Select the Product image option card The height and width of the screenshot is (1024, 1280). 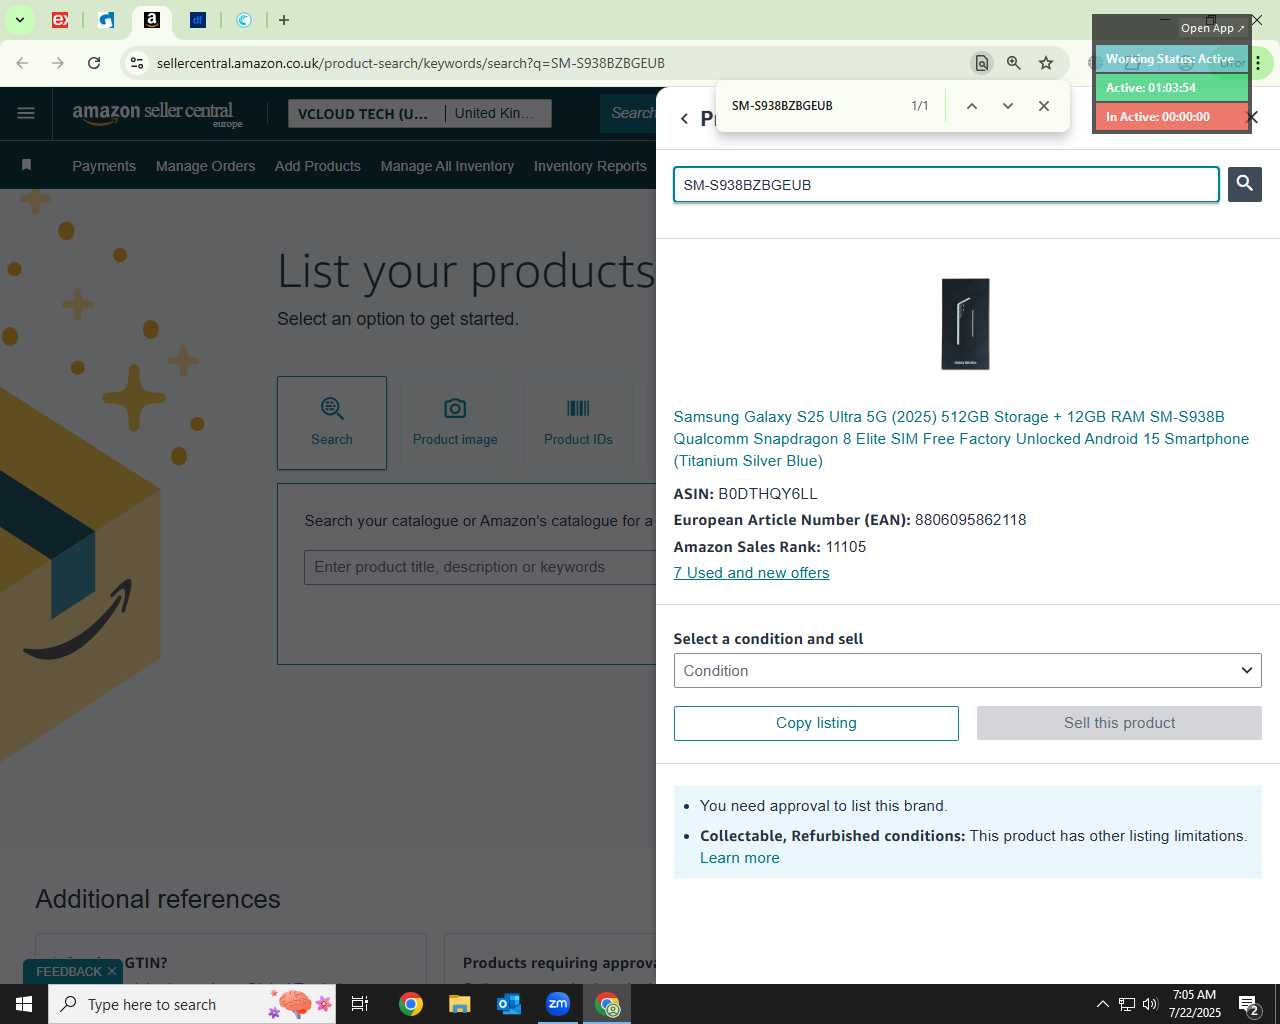pyautogui.click(x=455, y=423)
